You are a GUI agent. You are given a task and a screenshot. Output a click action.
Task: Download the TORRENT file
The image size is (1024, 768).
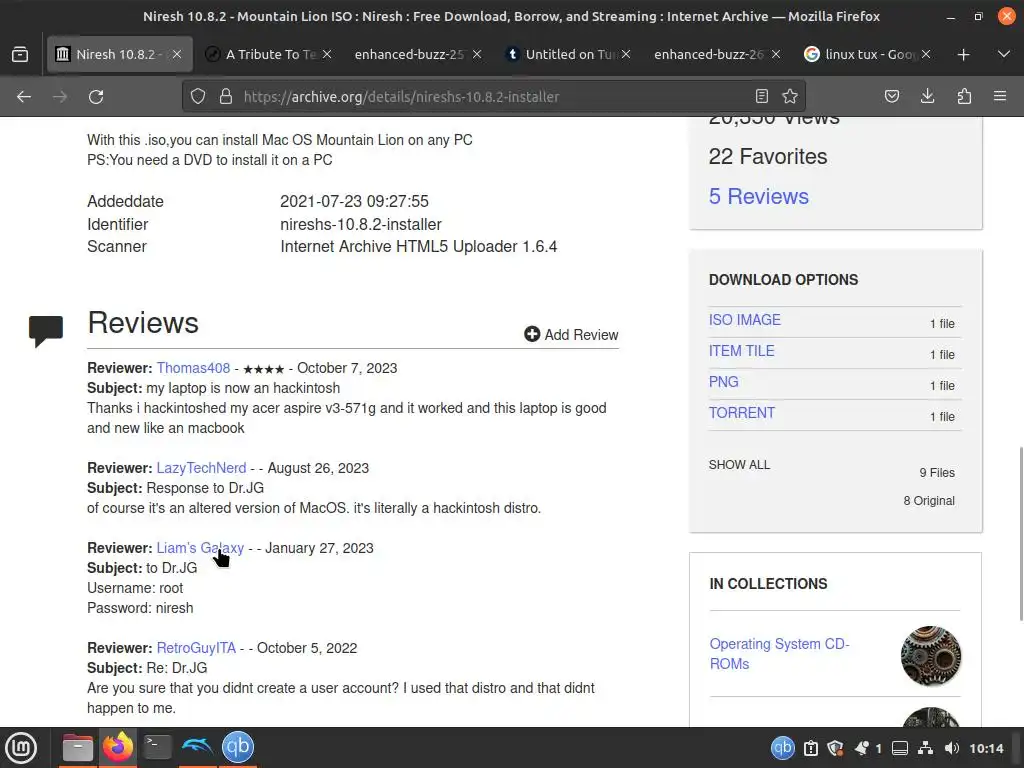(742, 413)
